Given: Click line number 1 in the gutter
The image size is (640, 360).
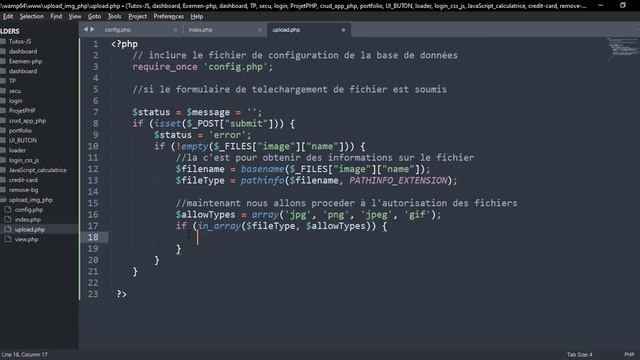Looking at the screenshot, I should (95, 44).
